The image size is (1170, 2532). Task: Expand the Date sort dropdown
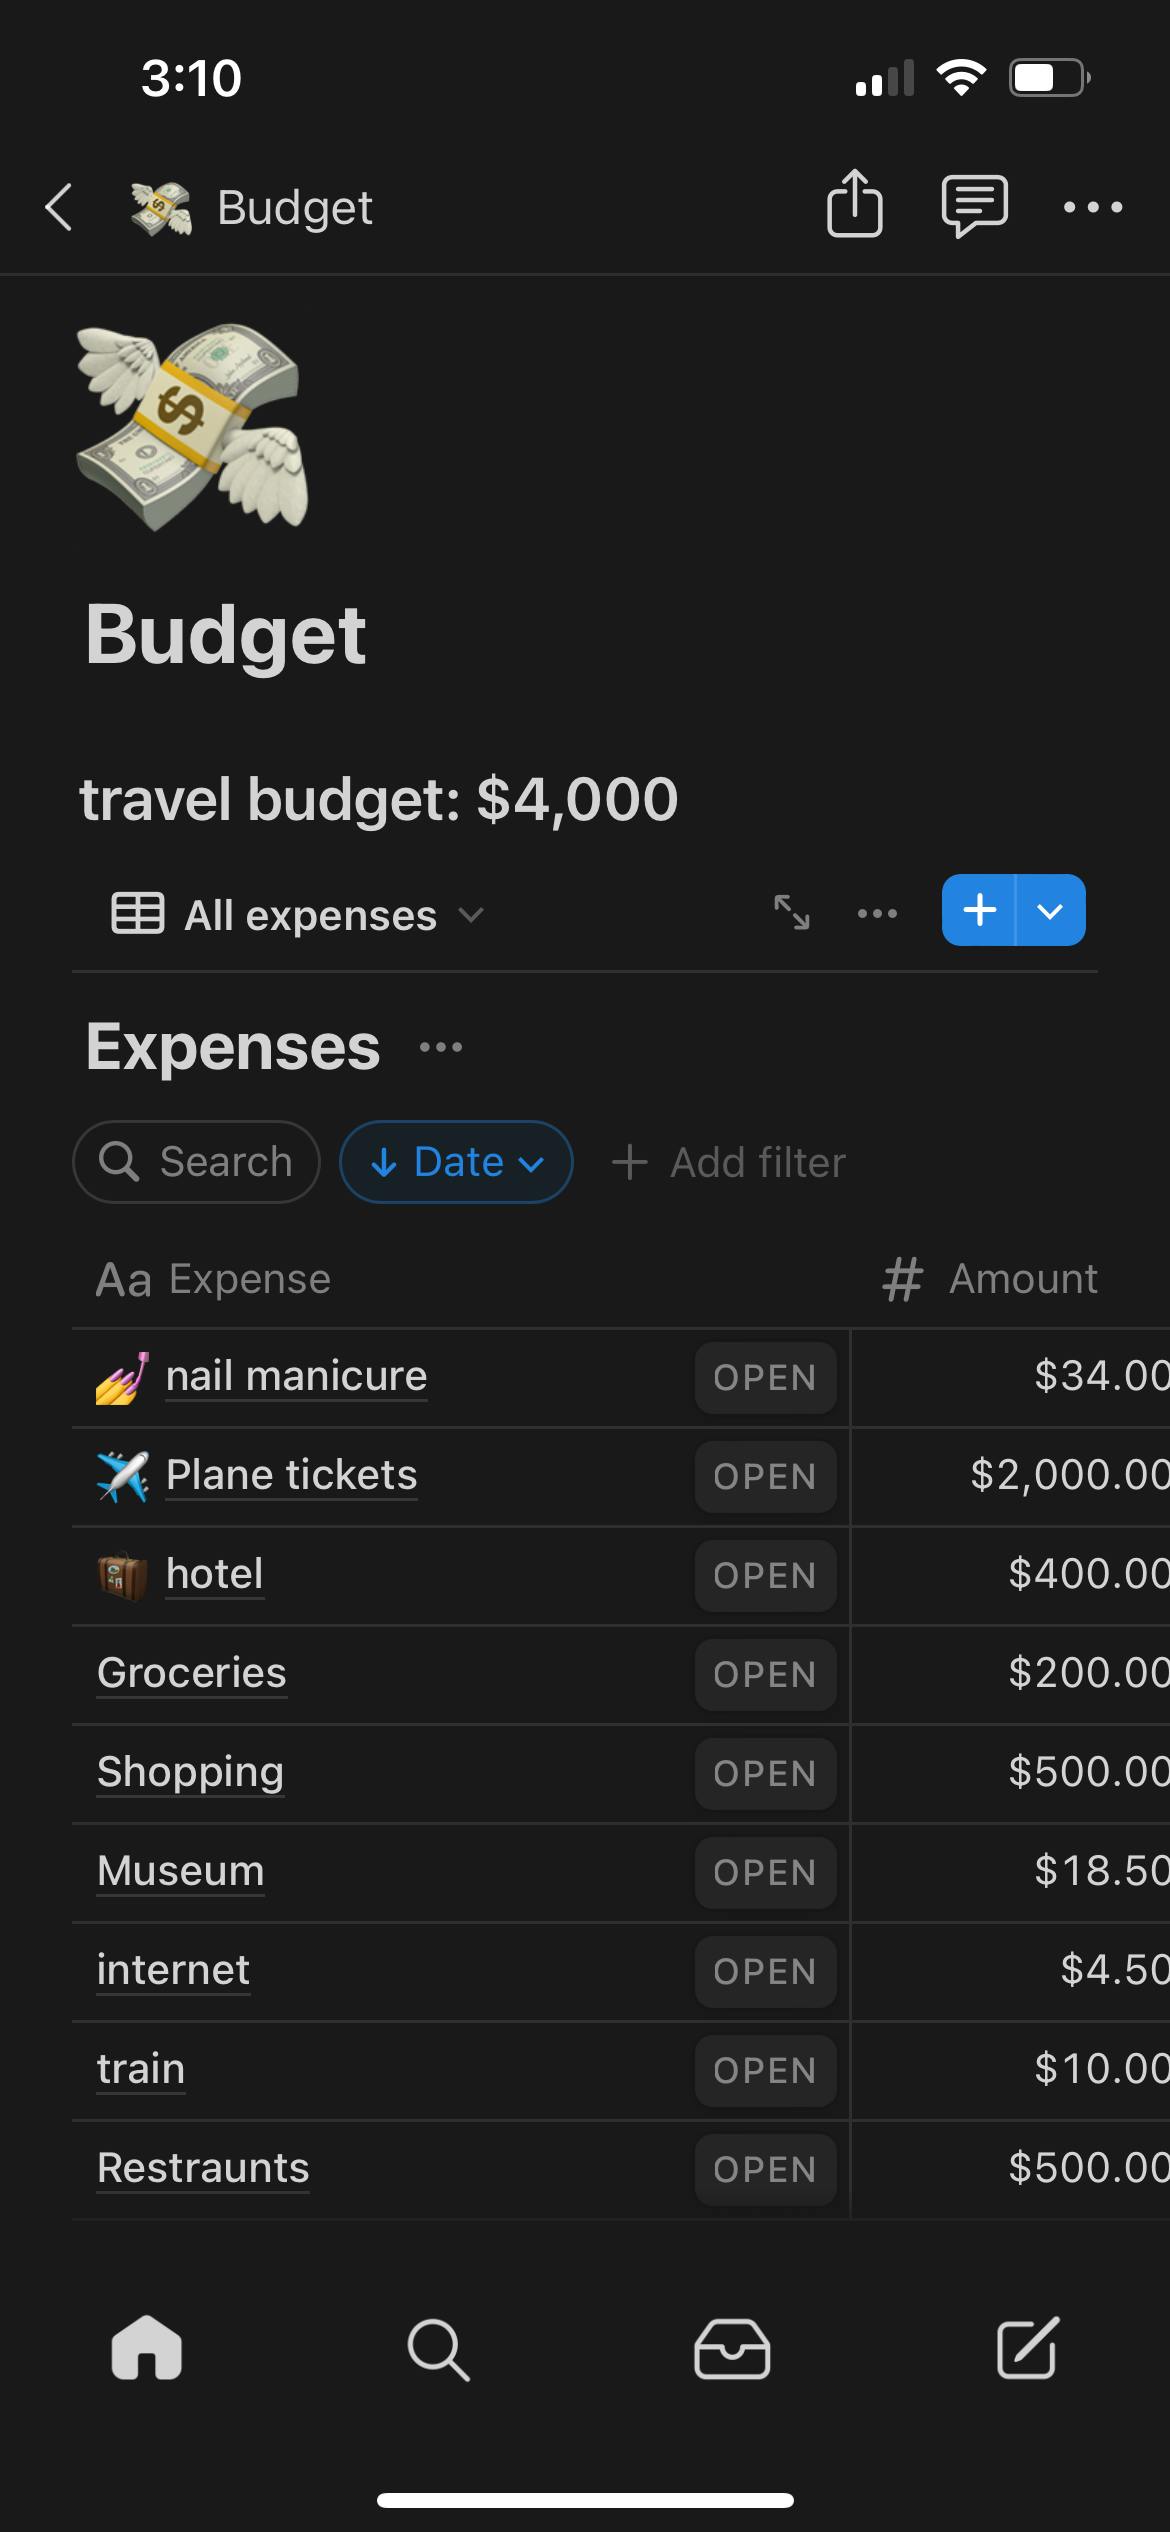[456, 1162]
